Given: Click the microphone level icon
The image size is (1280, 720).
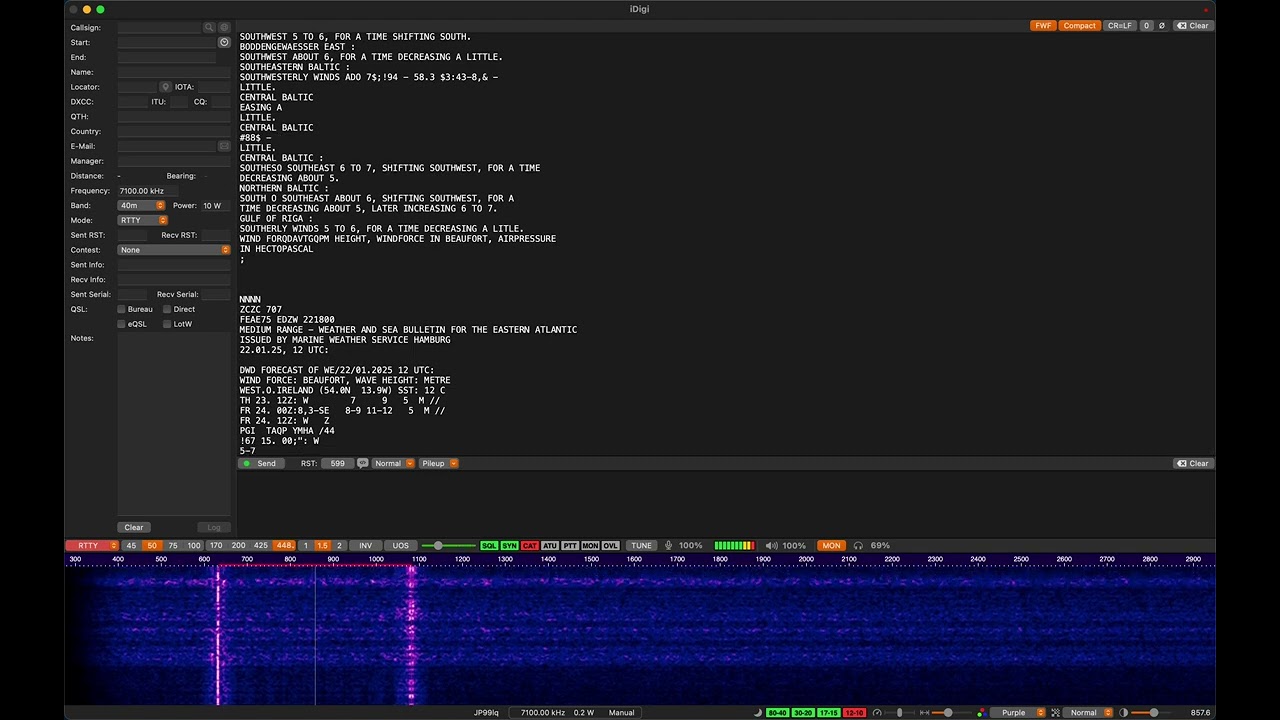Looking at the screenshot, I should click(668, 546).
